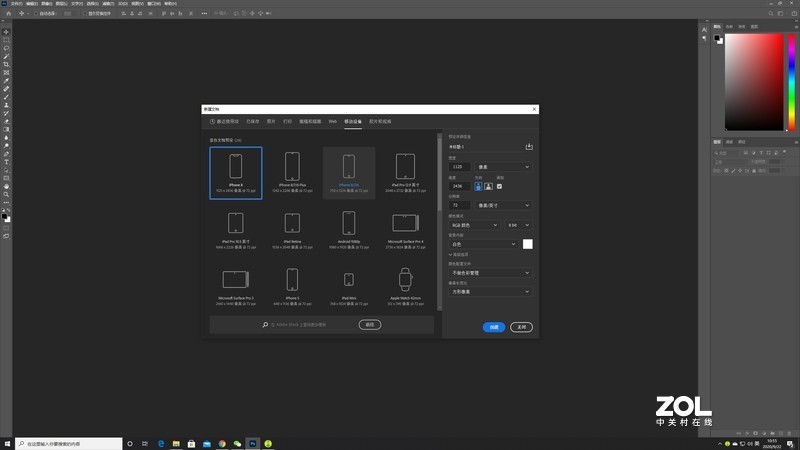Toggle the Artboards checkbox

500,186
